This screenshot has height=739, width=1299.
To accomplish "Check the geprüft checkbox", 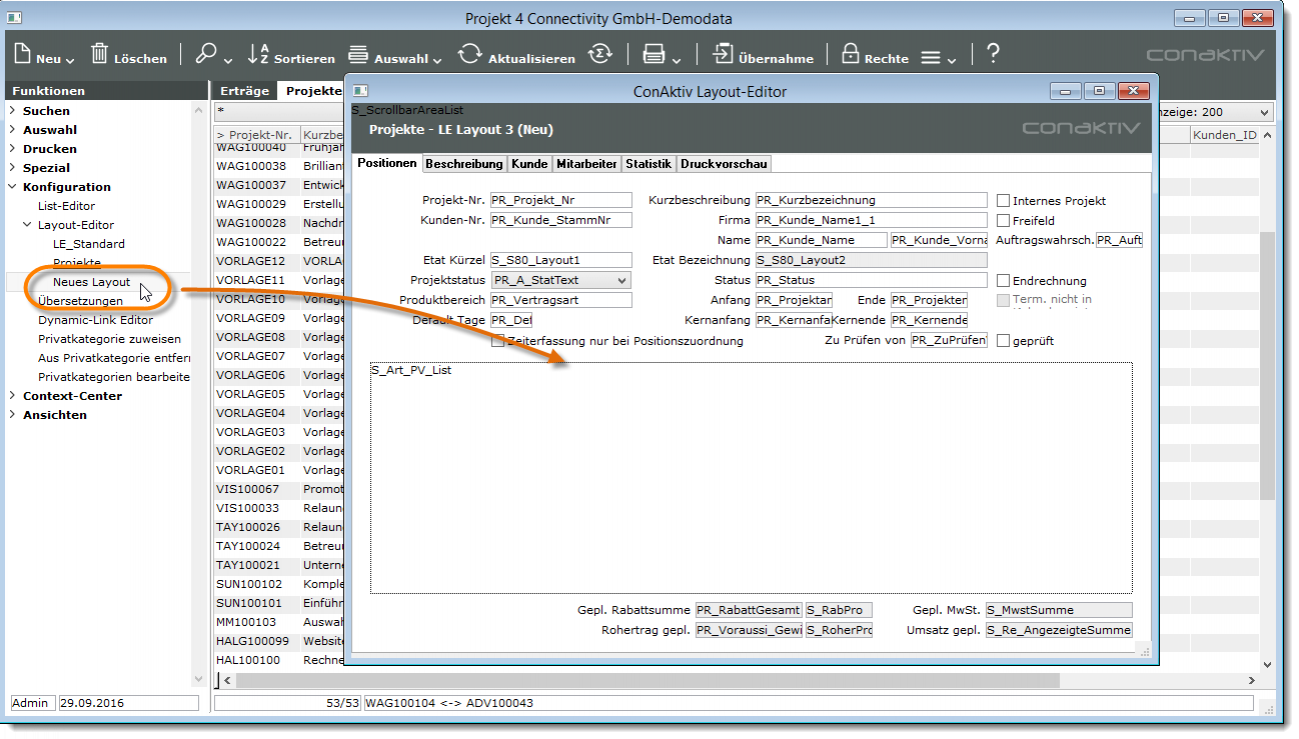I will 1004,341.
